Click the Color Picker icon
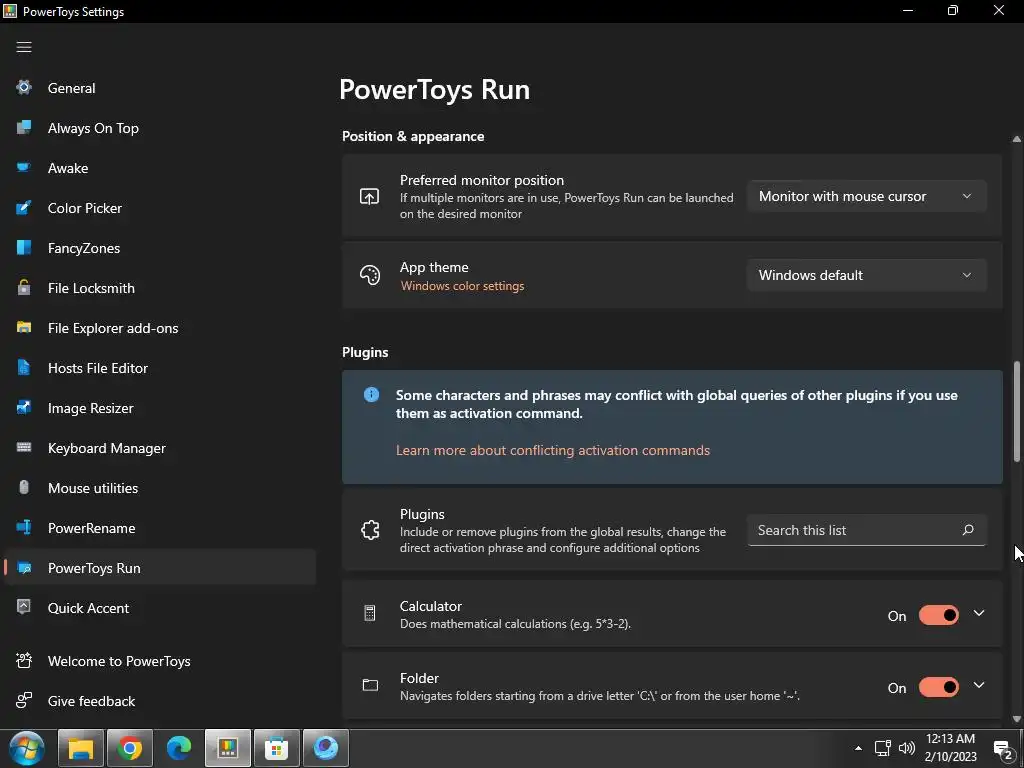The height and width of the screenshot is (768, 1024). 24,208
